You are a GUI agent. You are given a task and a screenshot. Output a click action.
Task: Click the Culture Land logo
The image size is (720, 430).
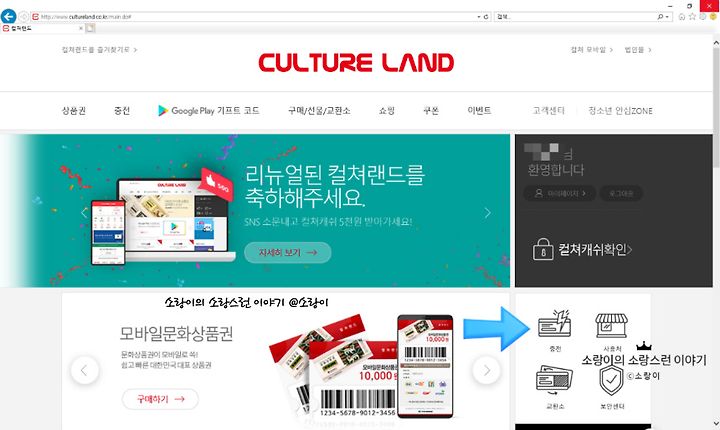click(356, 62)
